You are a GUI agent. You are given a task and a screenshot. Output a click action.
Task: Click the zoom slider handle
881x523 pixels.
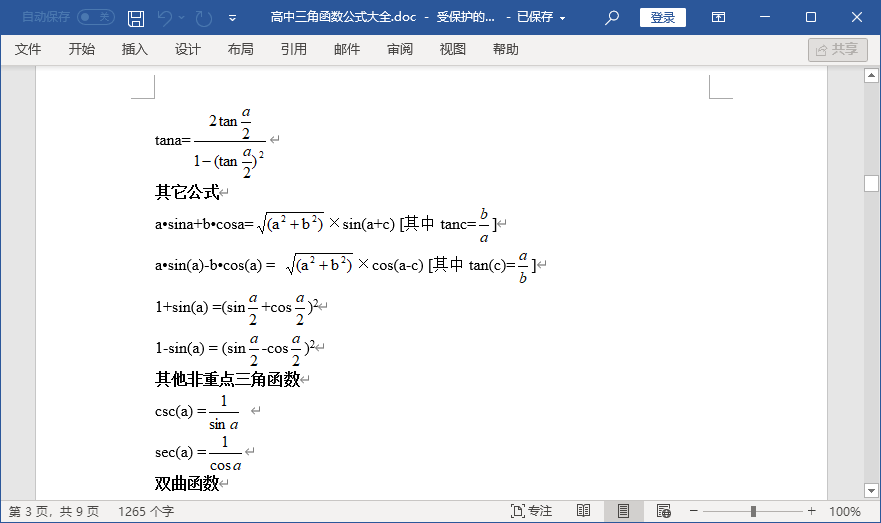click(x=753, y=511)
